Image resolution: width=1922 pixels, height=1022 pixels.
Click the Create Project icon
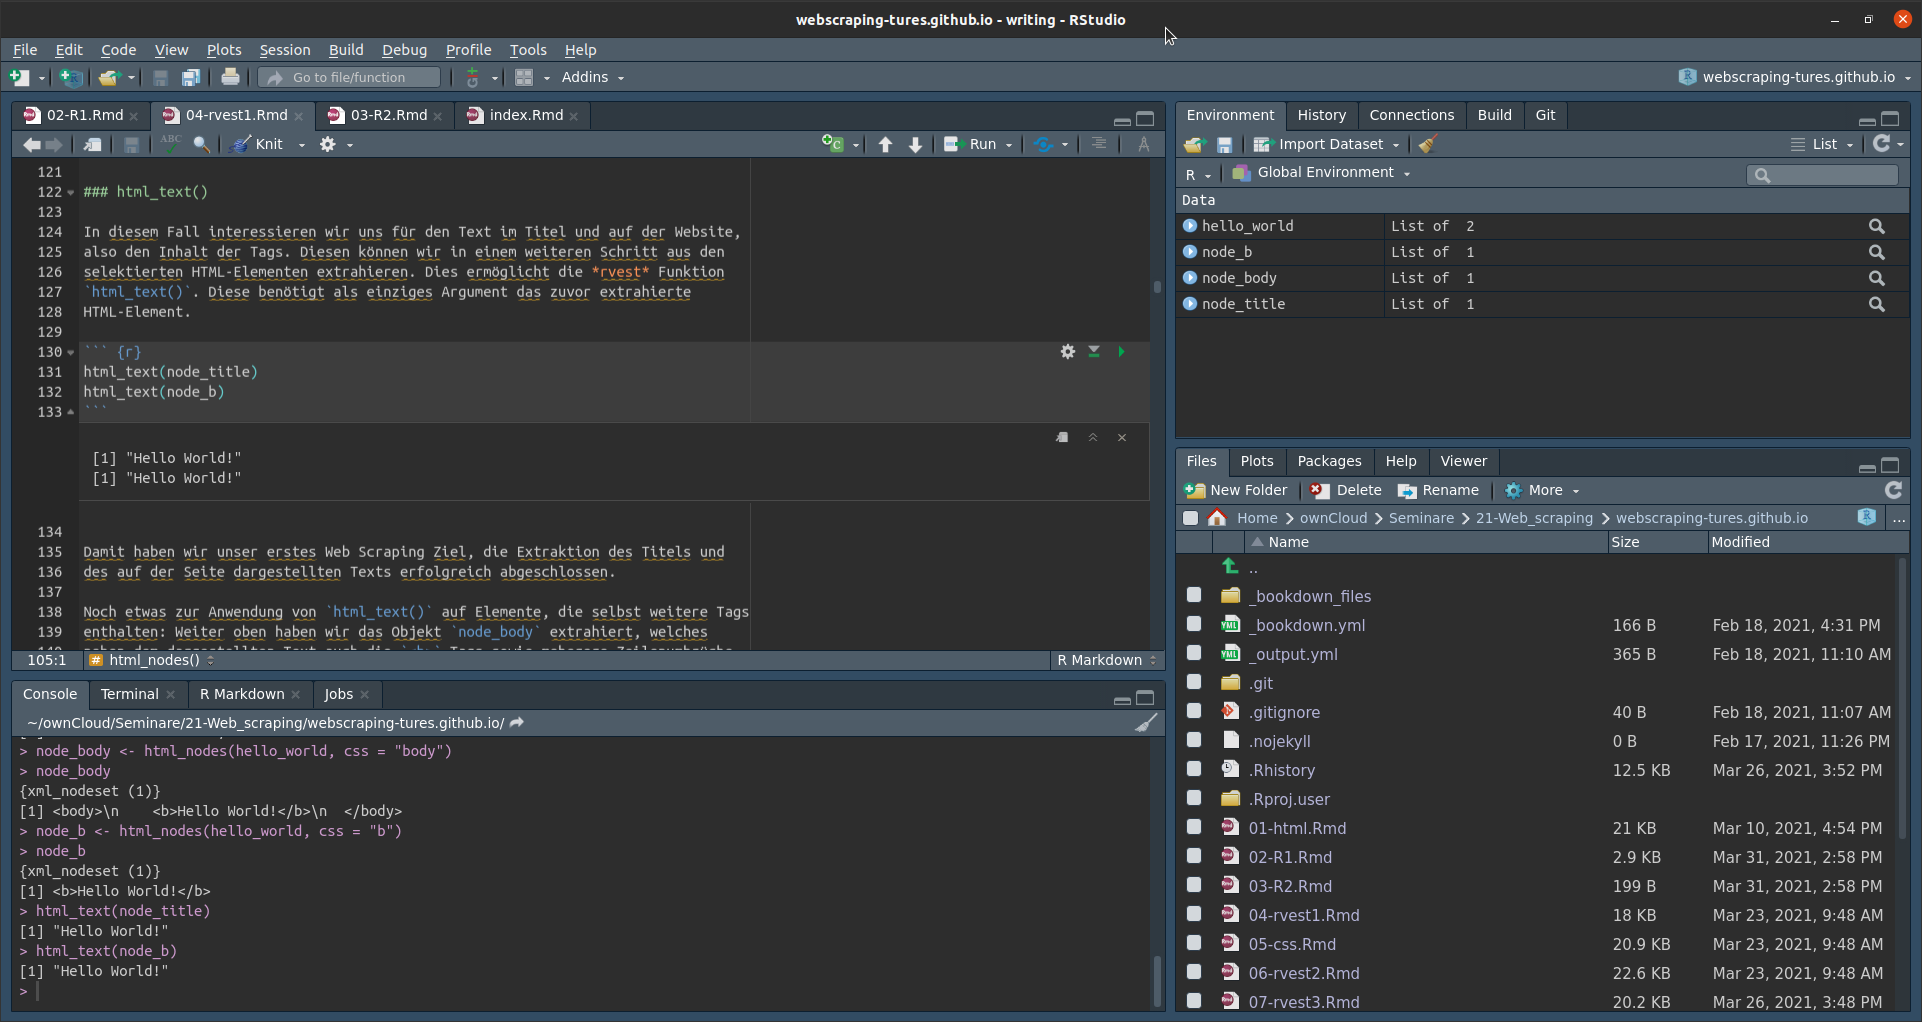click(x=71, y=77)
